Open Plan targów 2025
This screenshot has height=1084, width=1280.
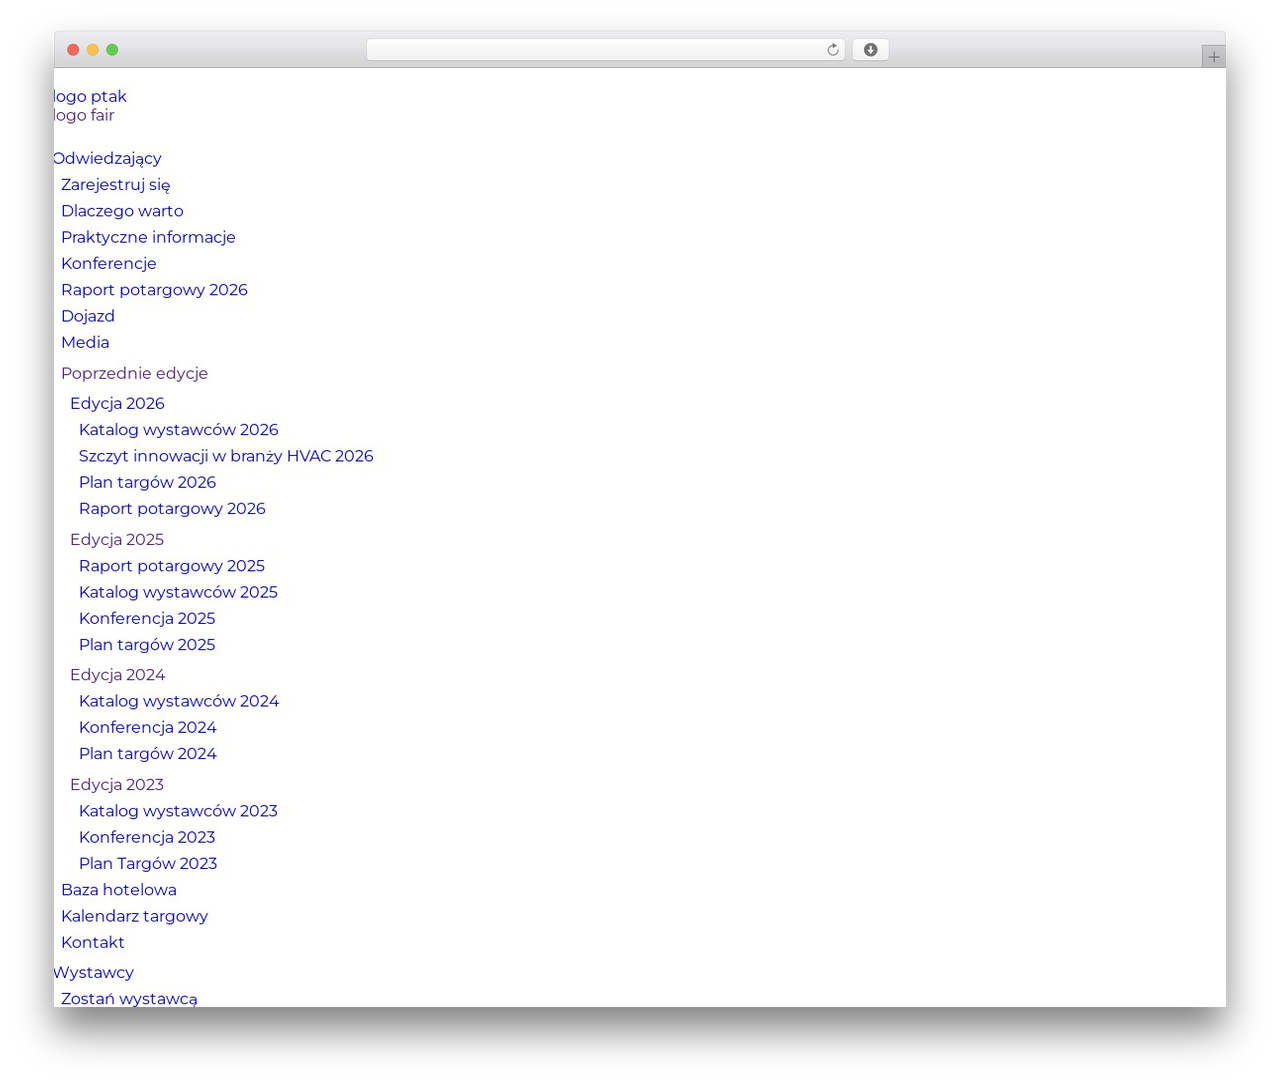click(147, 645)
